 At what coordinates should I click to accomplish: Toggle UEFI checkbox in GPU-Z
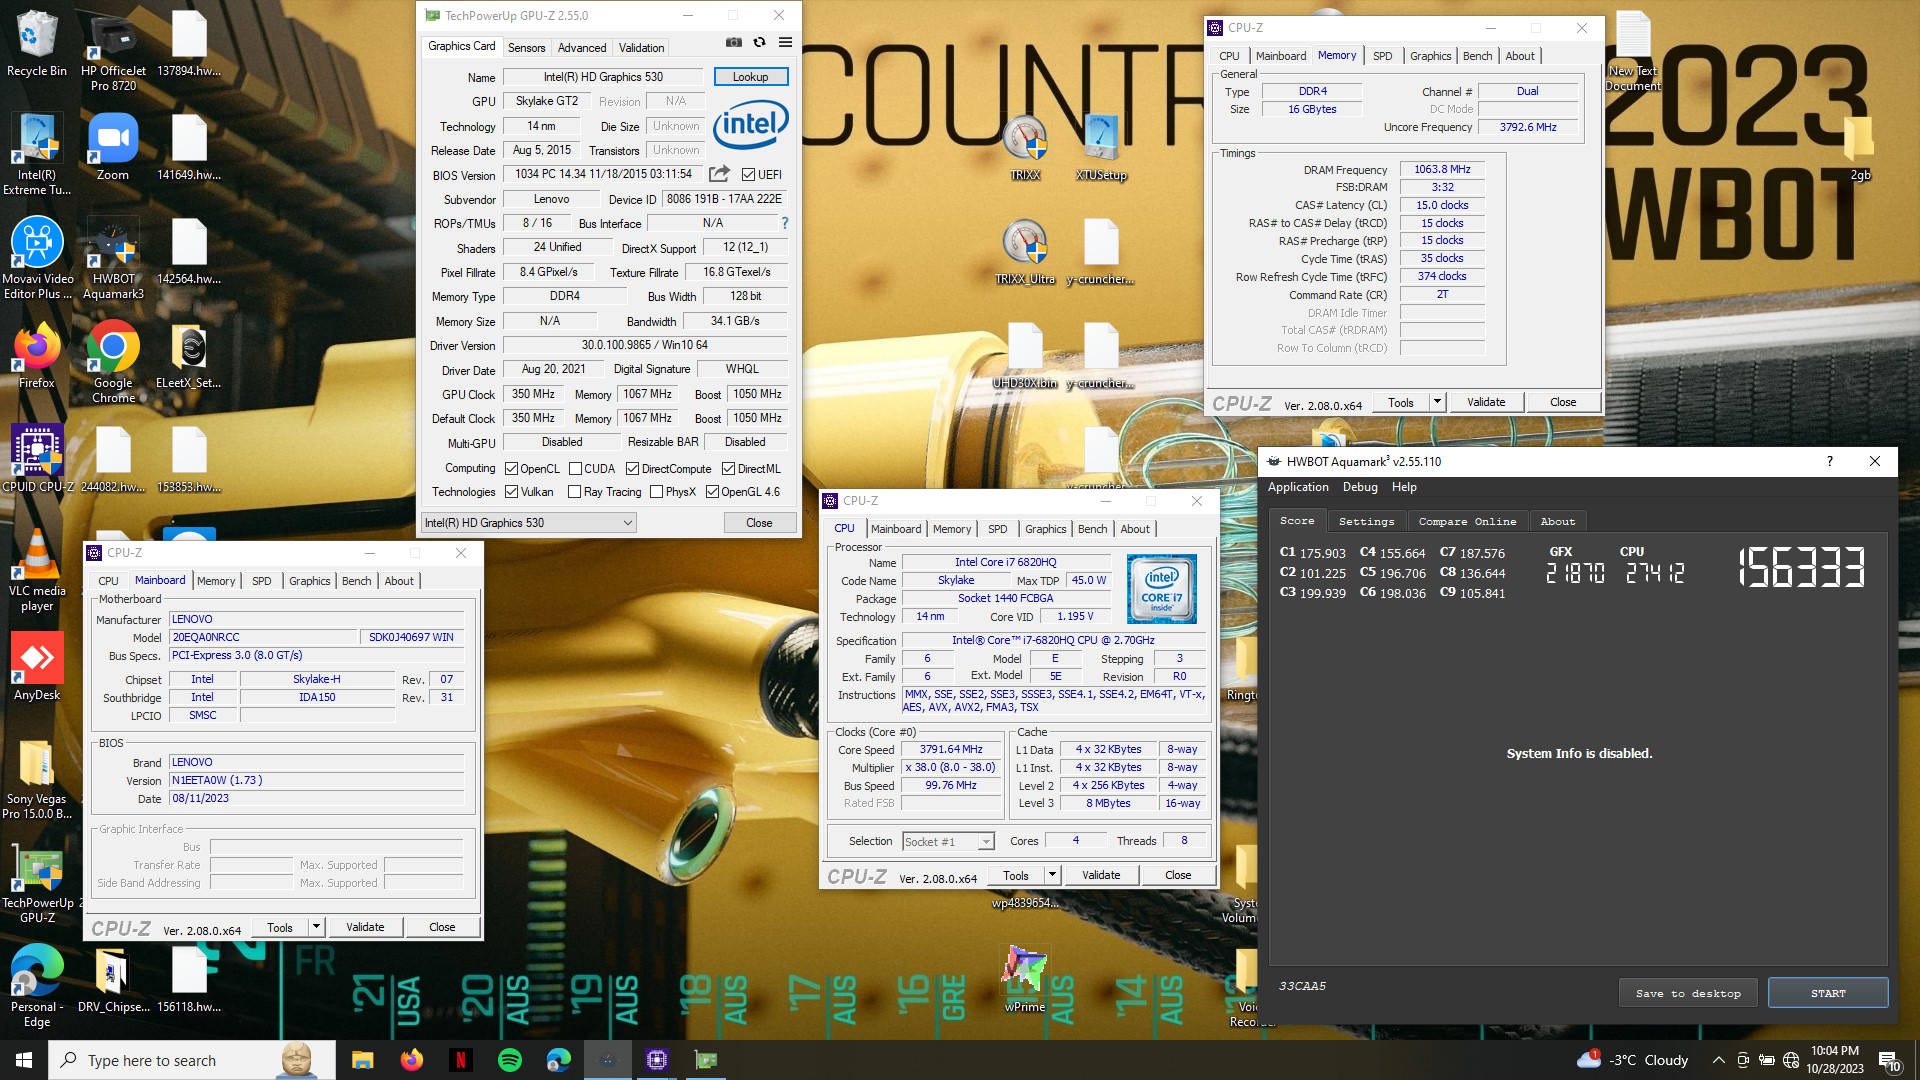pos(748,174)
